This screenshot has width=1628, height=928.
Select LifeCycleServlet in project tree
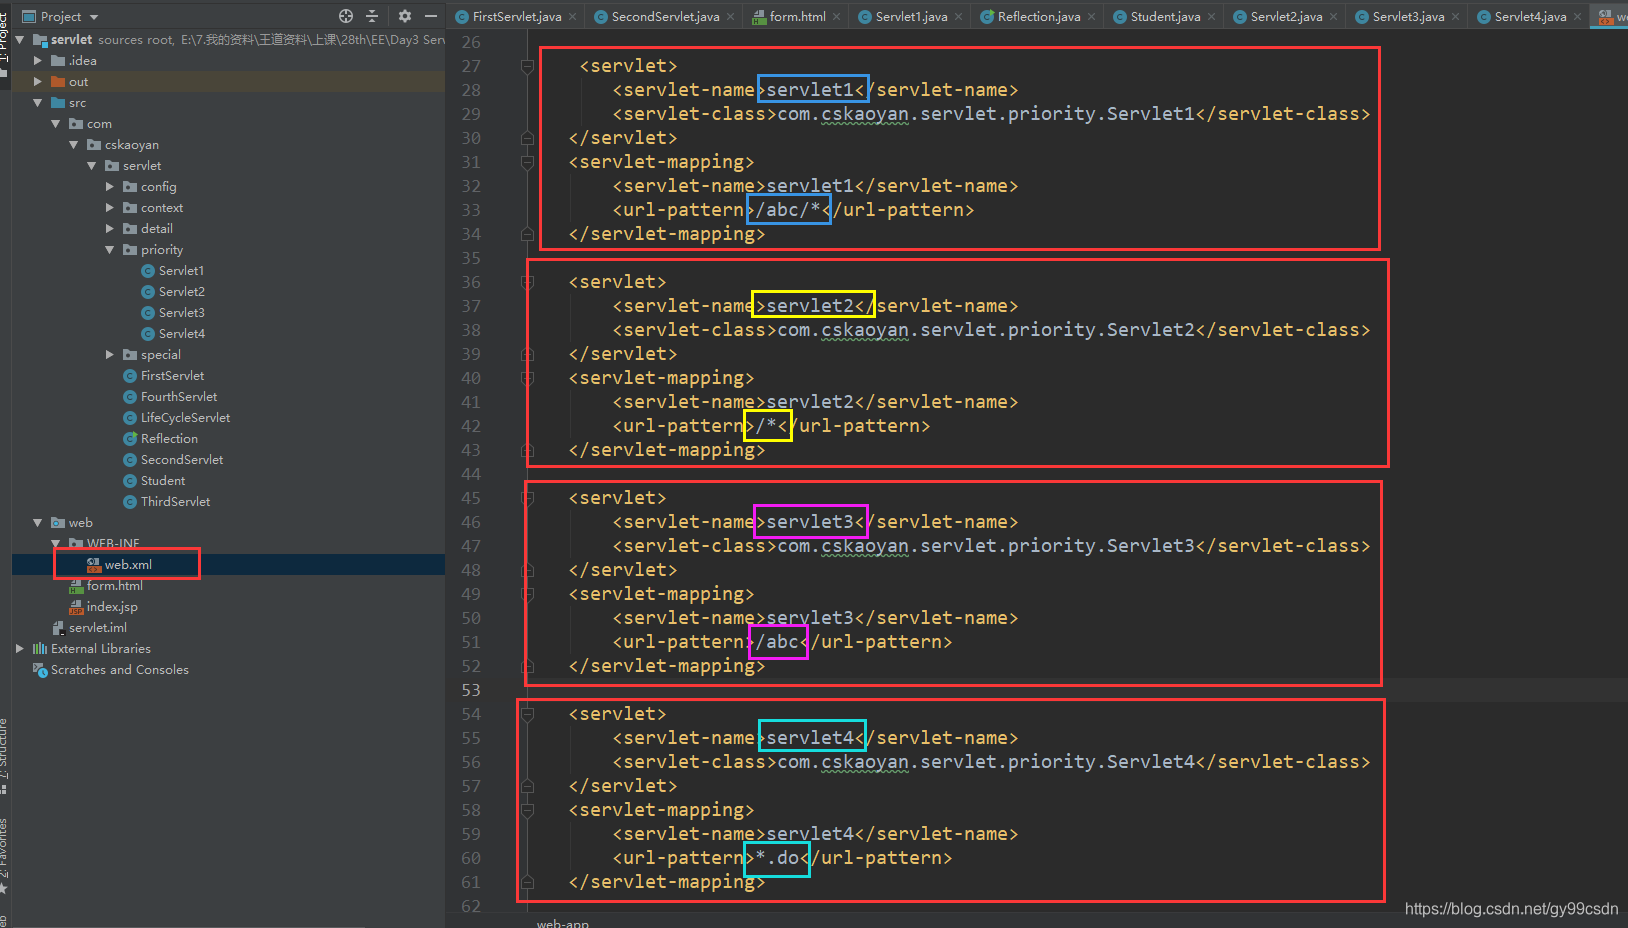point(185,418)
